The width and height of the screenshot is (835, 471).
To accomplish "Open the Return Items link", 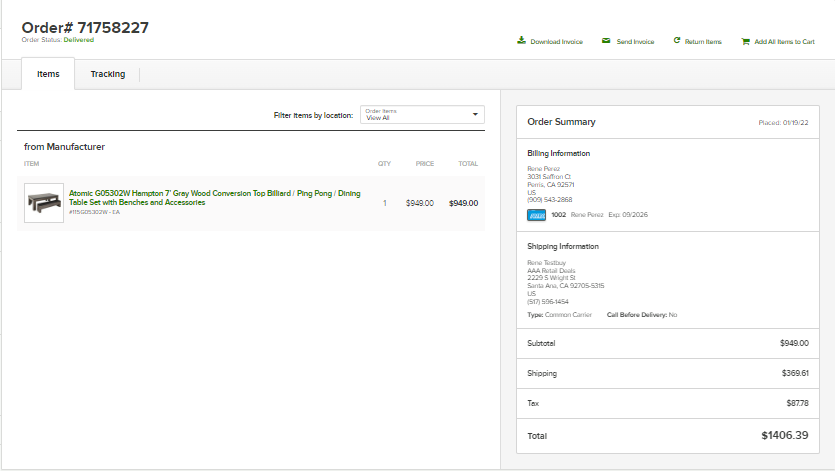I will [703, 42].
